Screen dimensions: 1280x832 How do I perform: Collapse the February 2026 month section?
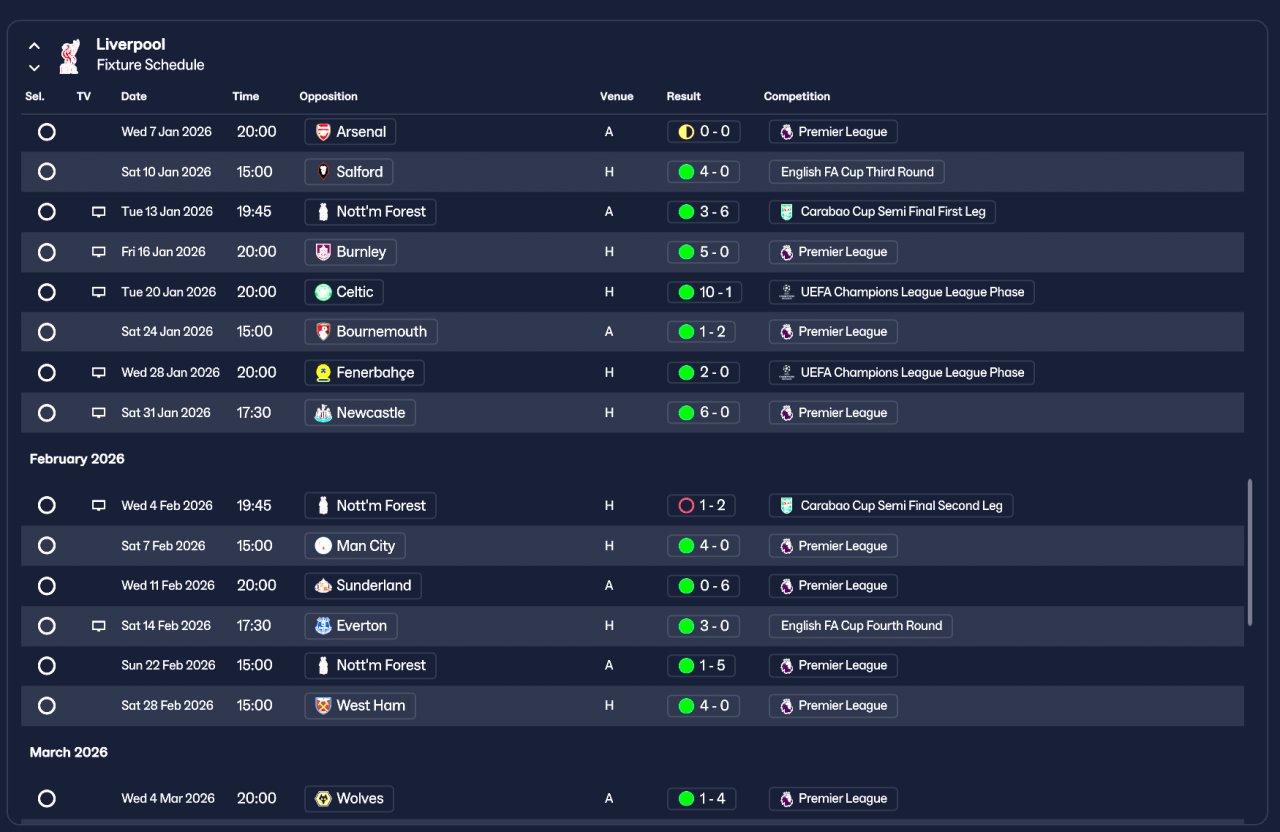[x=77, y=459]
